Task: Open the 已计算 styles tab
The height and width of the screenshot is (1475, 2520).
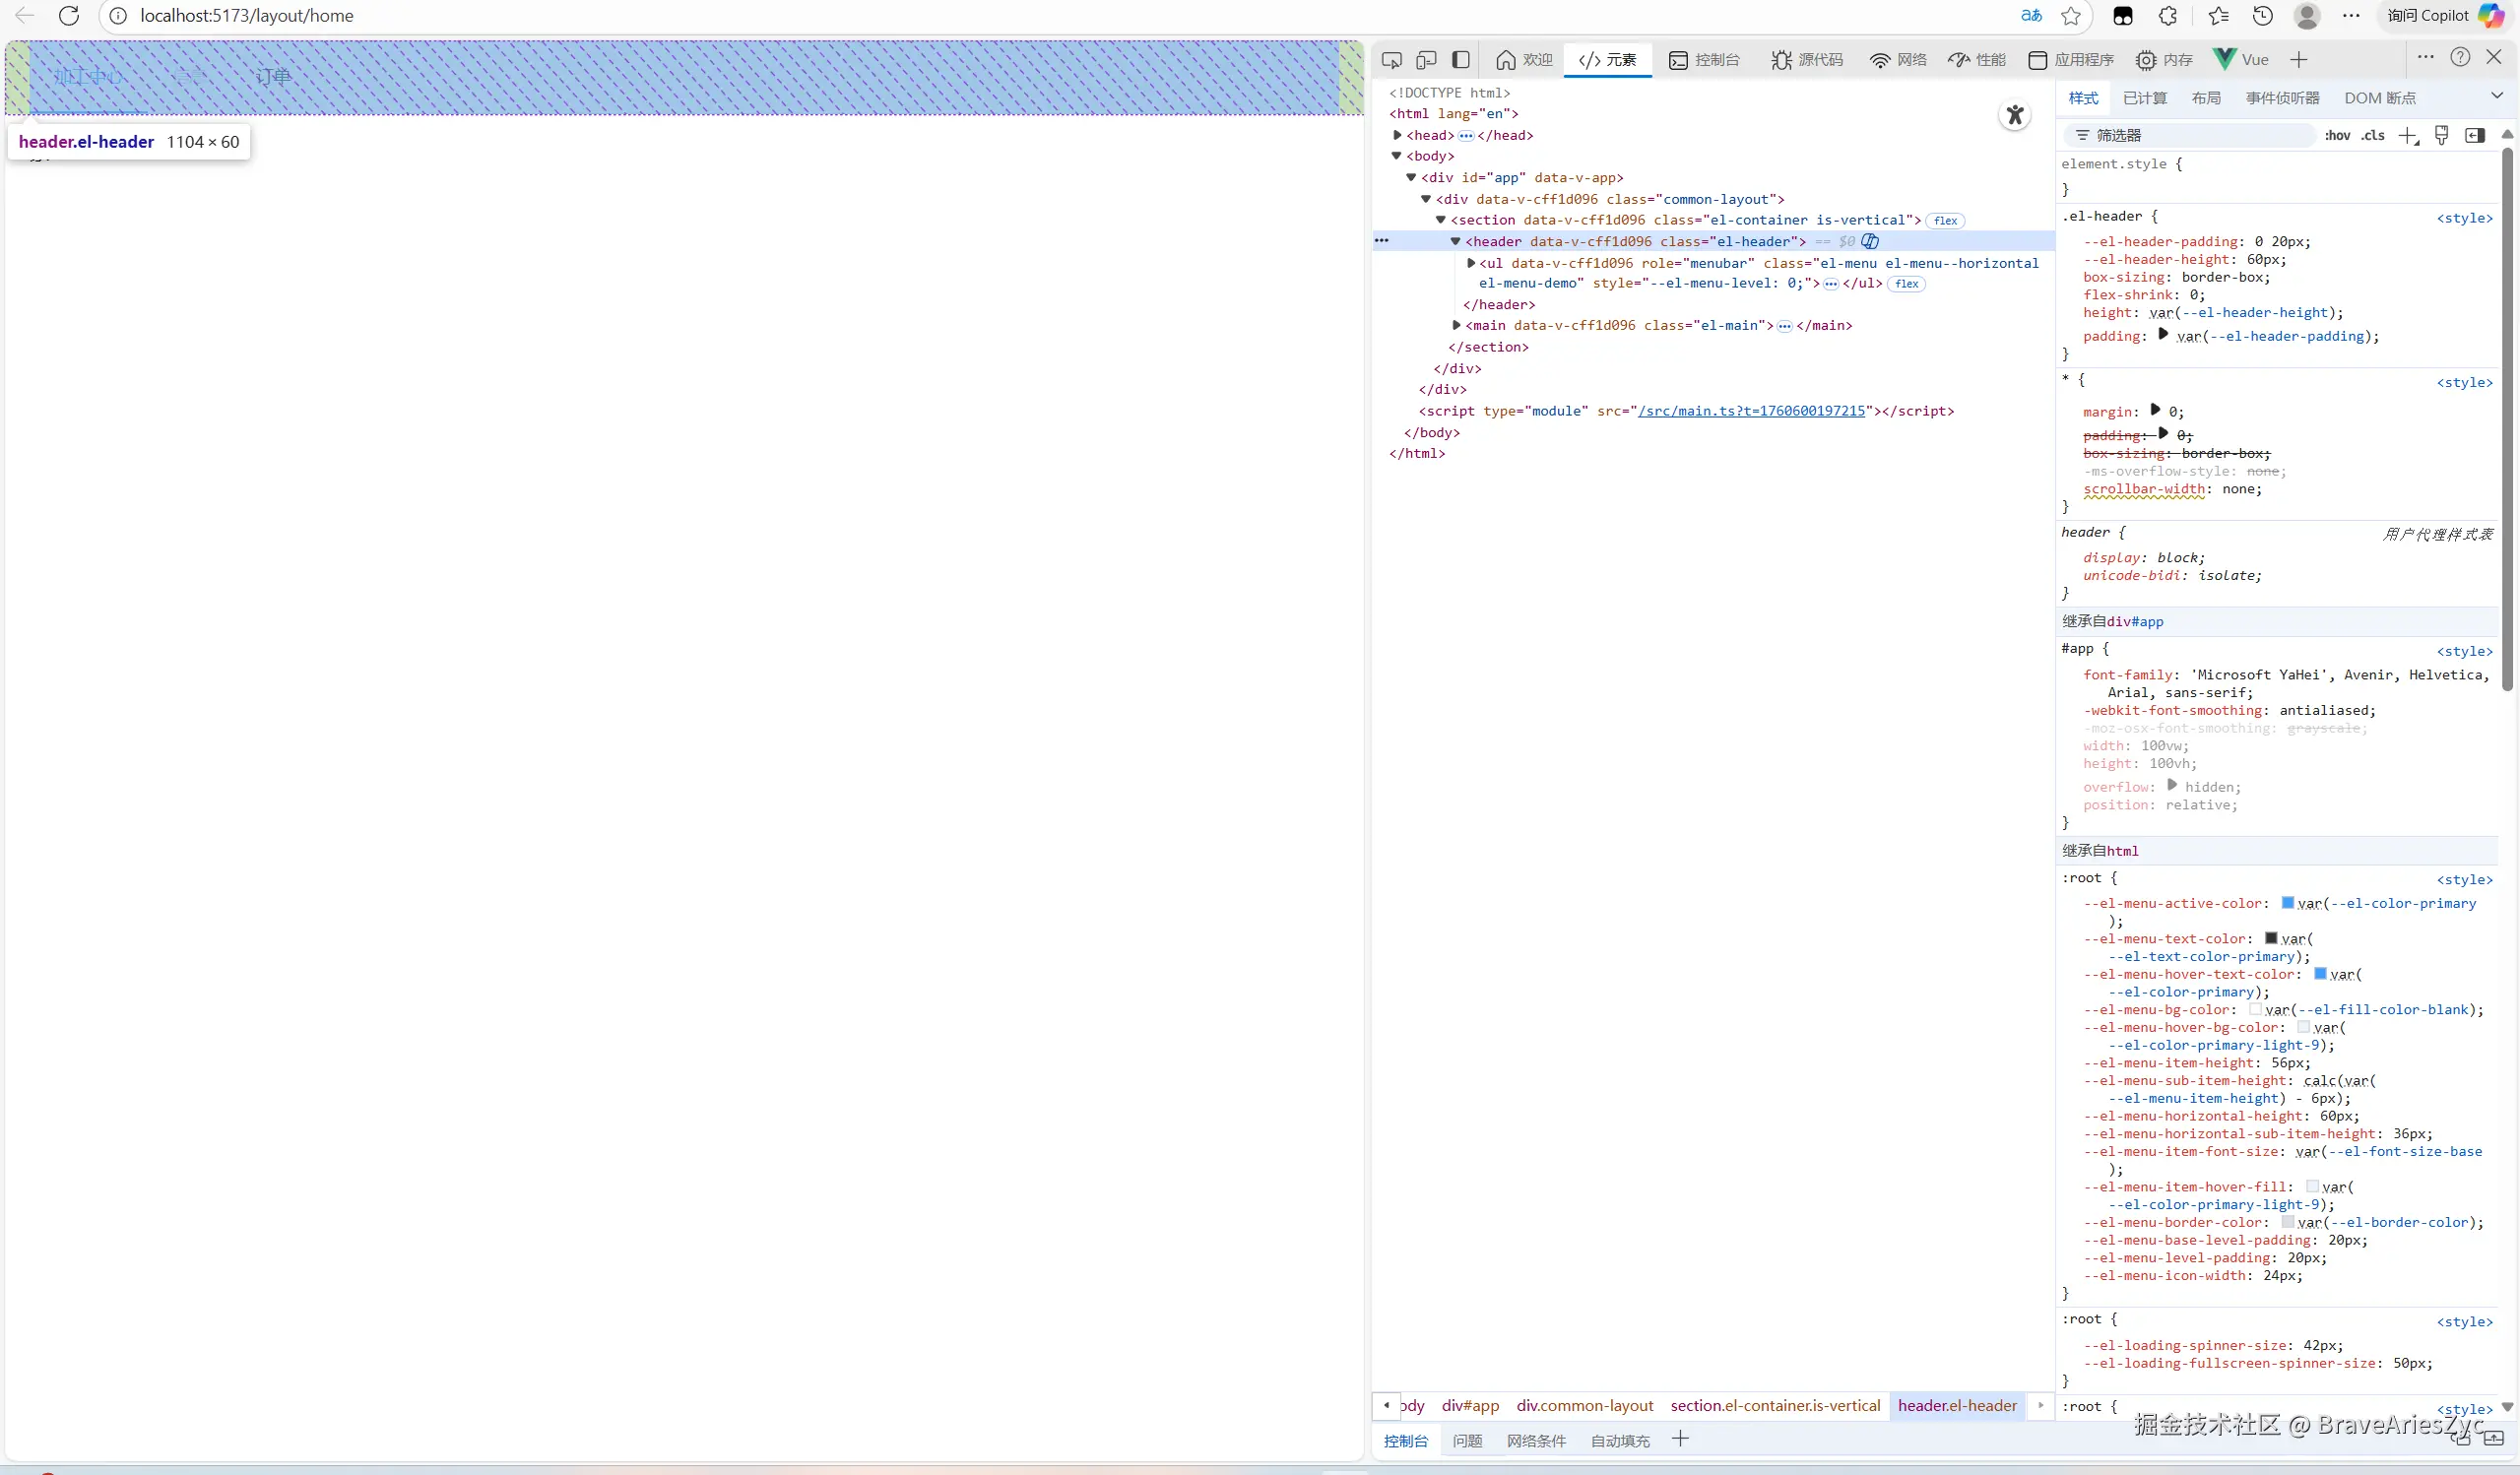Action: tap(2144, 98)
